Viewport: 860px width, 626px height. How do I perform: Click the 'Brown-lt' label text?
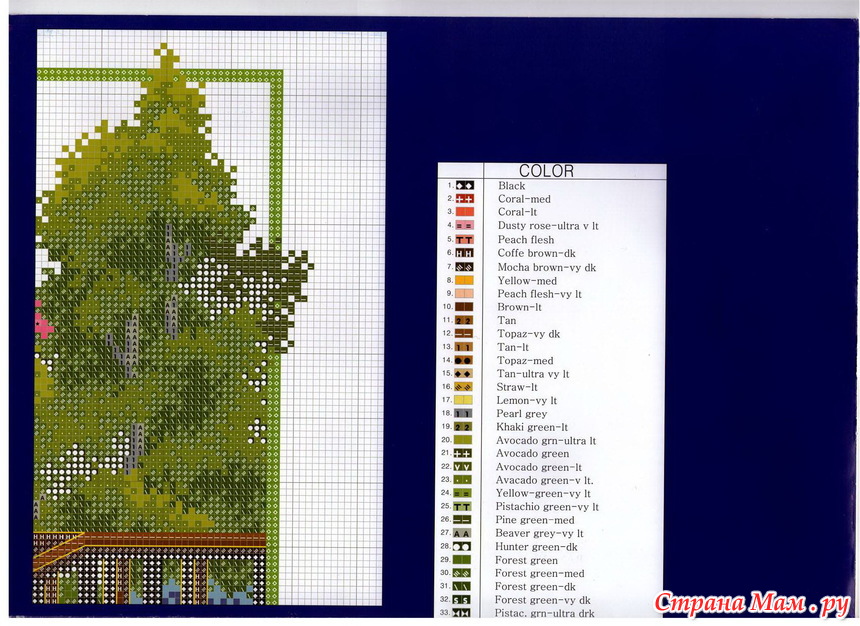click(x=519, y=307)
